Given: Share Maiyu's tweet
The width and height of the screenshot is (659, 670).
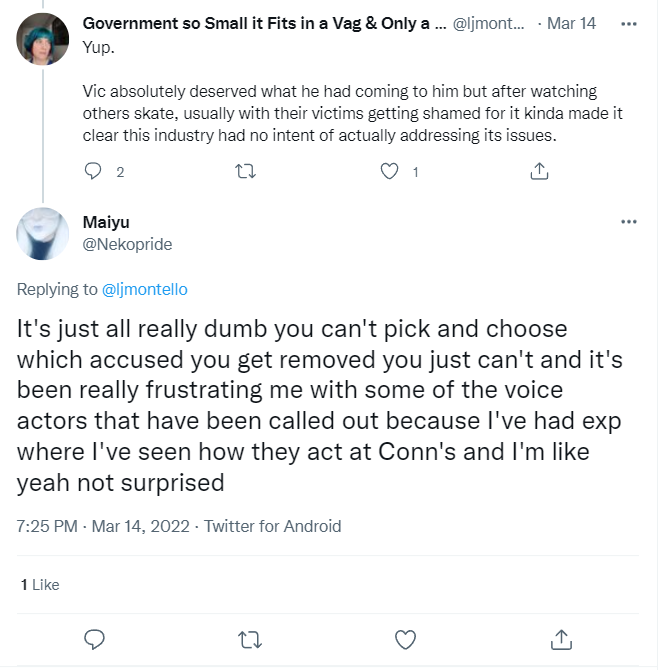Looking at the screenshot, I should click(561, 640).
